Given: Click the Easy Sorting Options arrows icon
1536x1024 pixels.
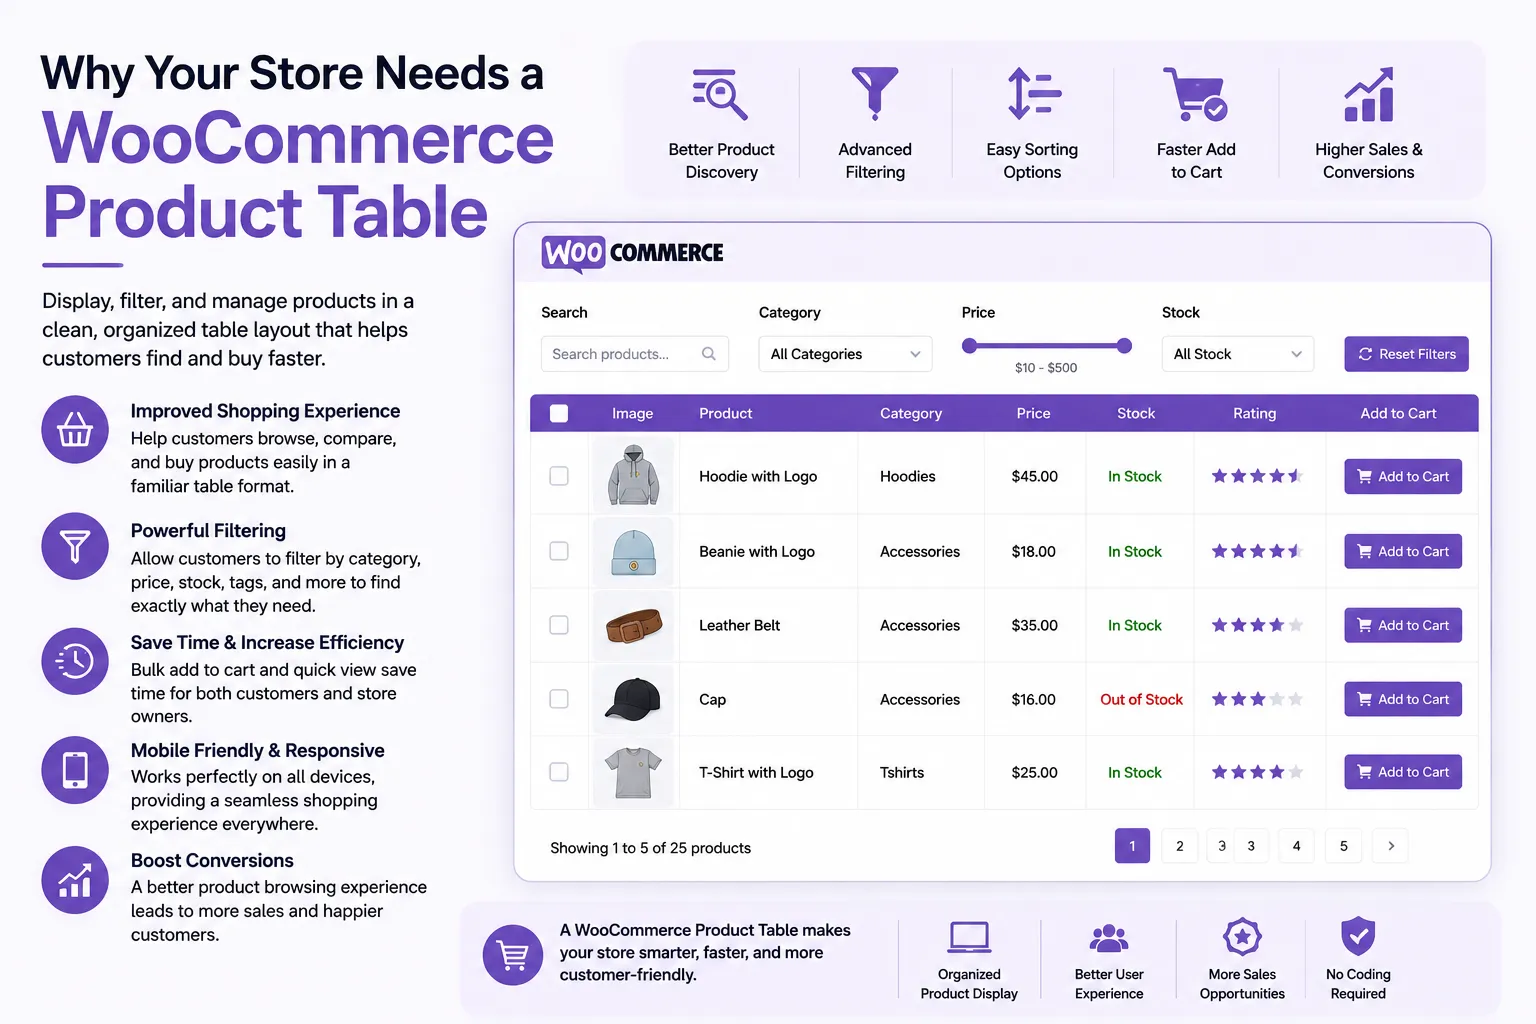Looking at the screenshot, I should 1033,94.
